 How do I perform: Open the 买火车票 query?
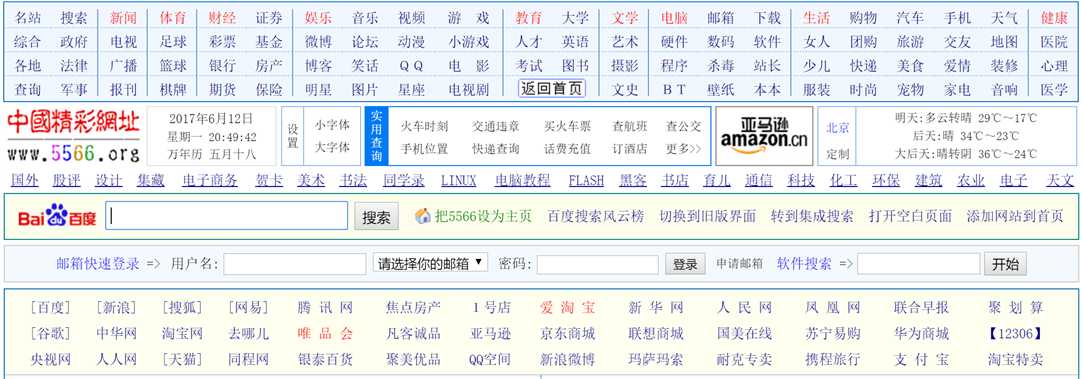pyautogui.click(x=568, y=126)
